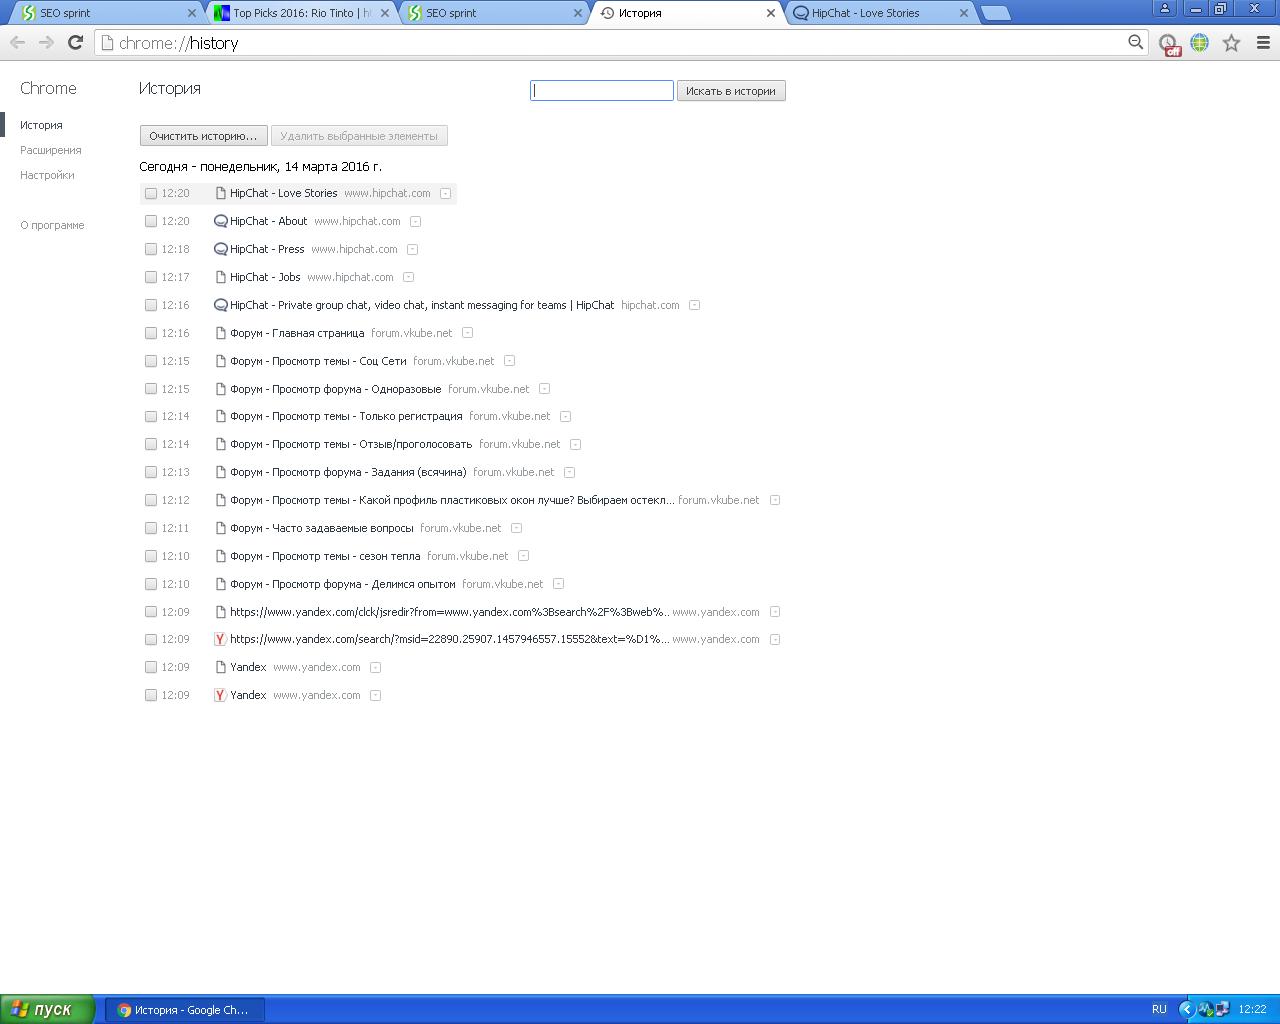Check the box for Форум - Делимся опытом entry
The width and height of the screenshot is (1280, 1024).
pos(151,584)
